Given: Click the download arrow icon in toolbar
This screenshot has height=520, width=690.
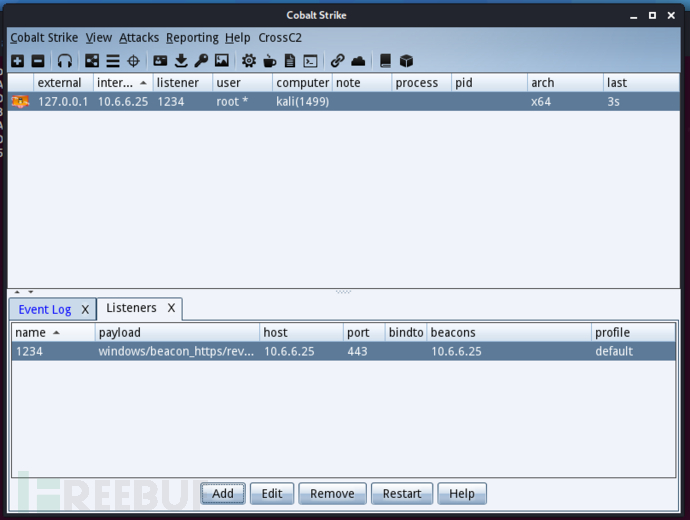Looking at the screenshot, I should [181, 61].
